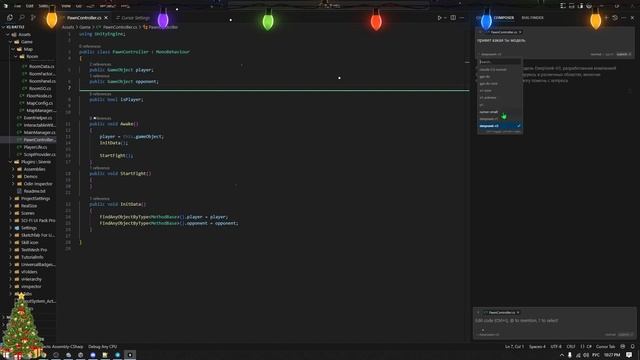Image resolution: width=640 pixels, height=360 pixels.
Task: Open PlayerLife.cs file
Action: (x=35, y=147)
